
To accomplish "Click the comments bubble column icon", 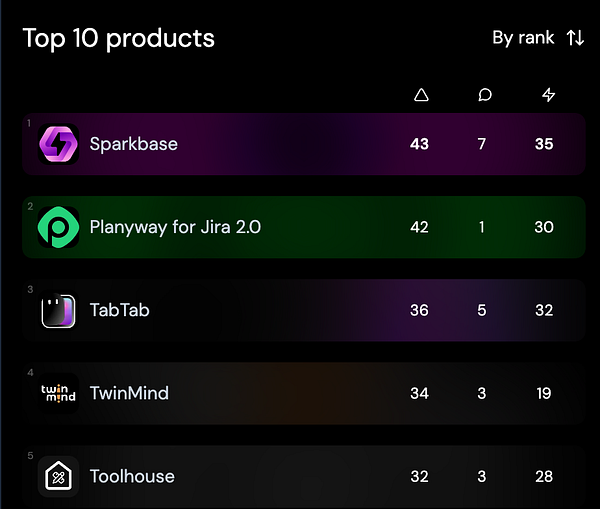I will 484,95.
